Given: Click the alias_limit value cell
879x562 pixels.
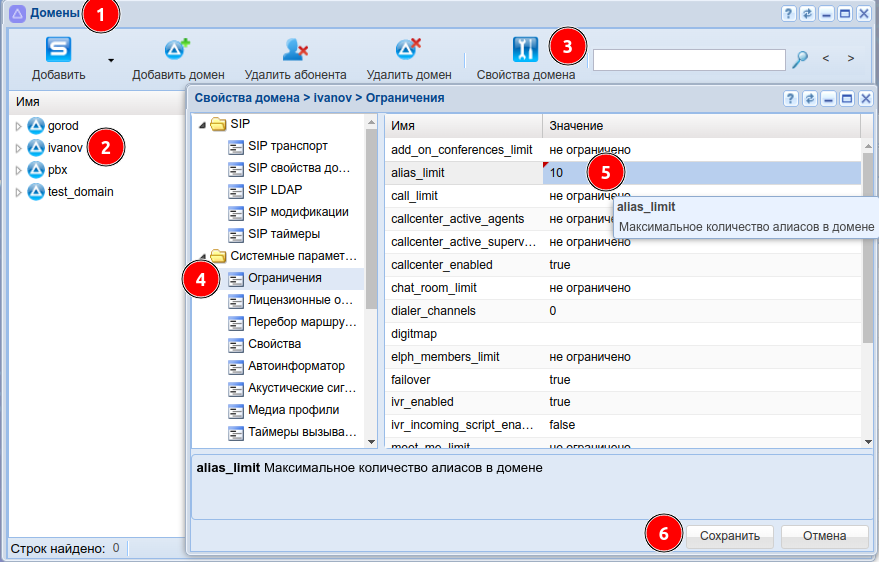Looking at the screenshot, I should [x=700, y=173].
